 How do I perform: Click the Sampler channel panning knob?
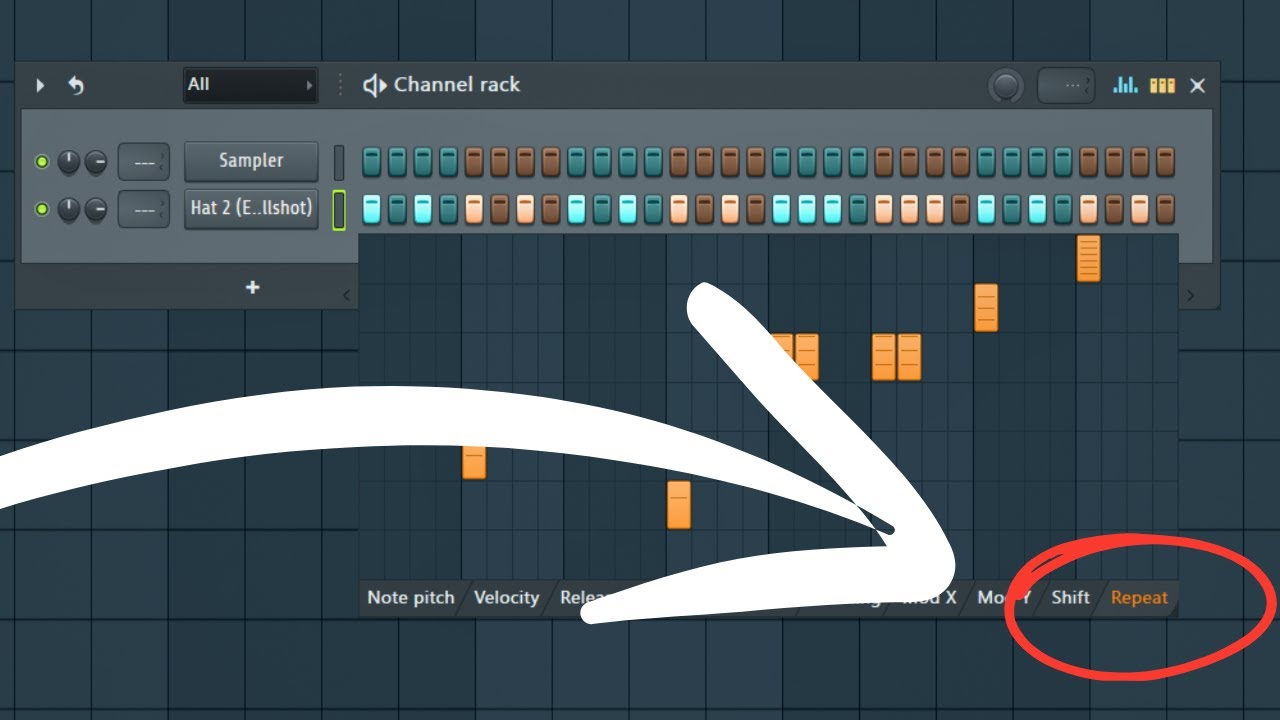point(69,161)
